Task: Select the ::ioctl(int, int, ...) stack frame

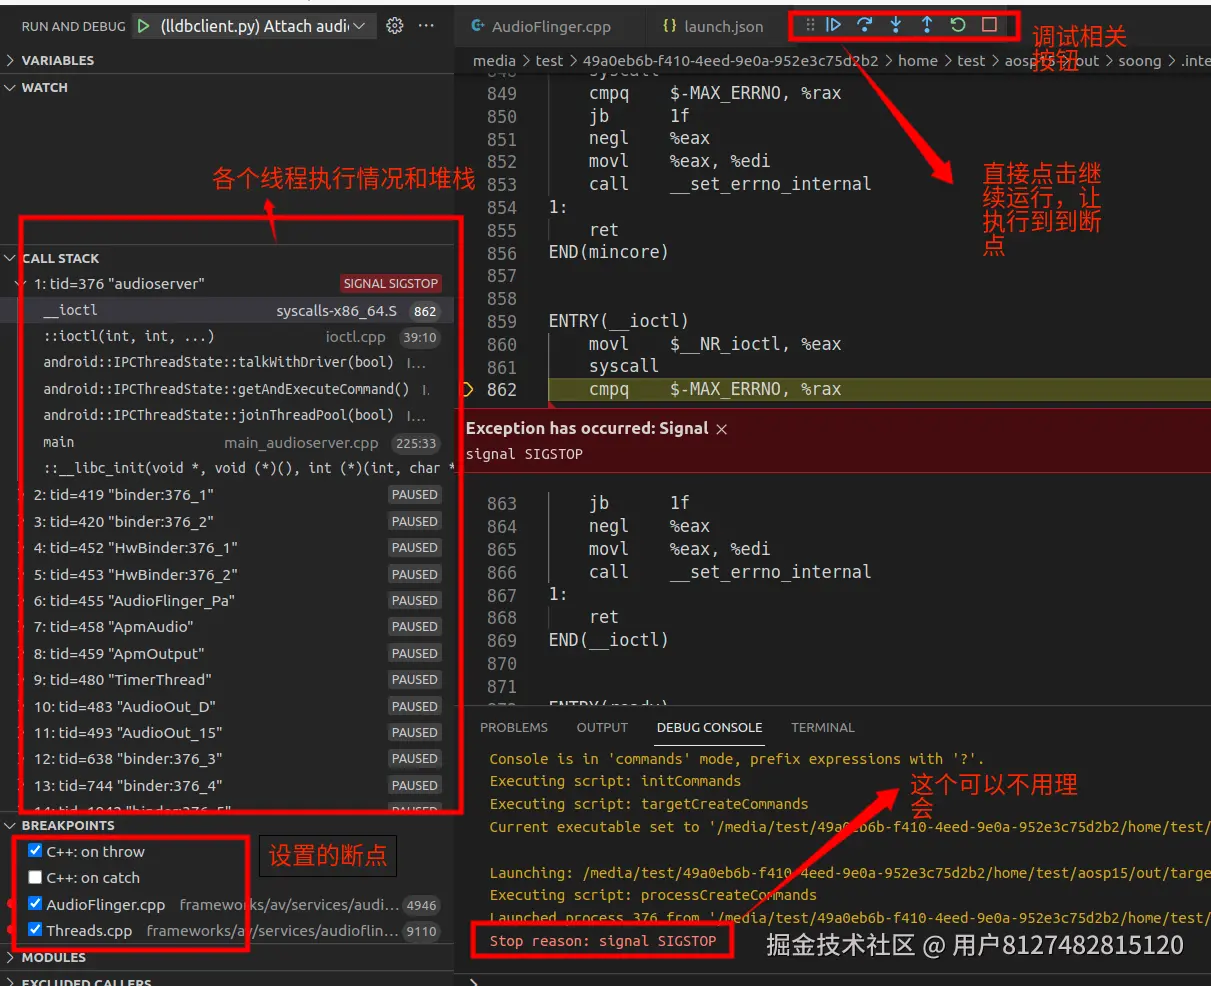Action: [x=227, y=337]
